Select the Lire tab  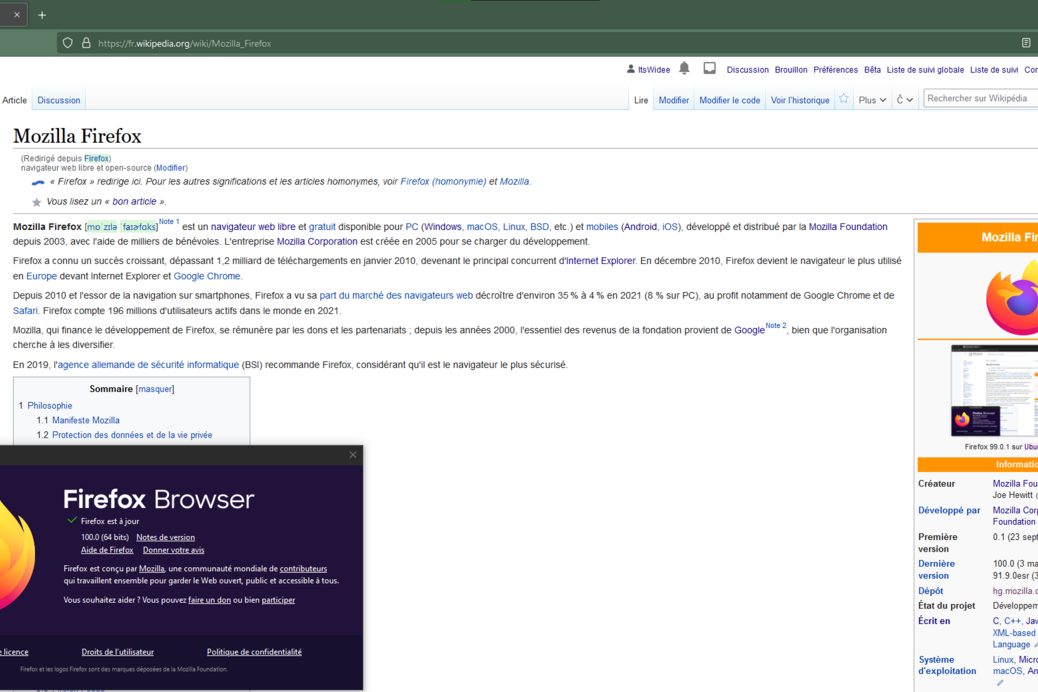coord(641,100)
